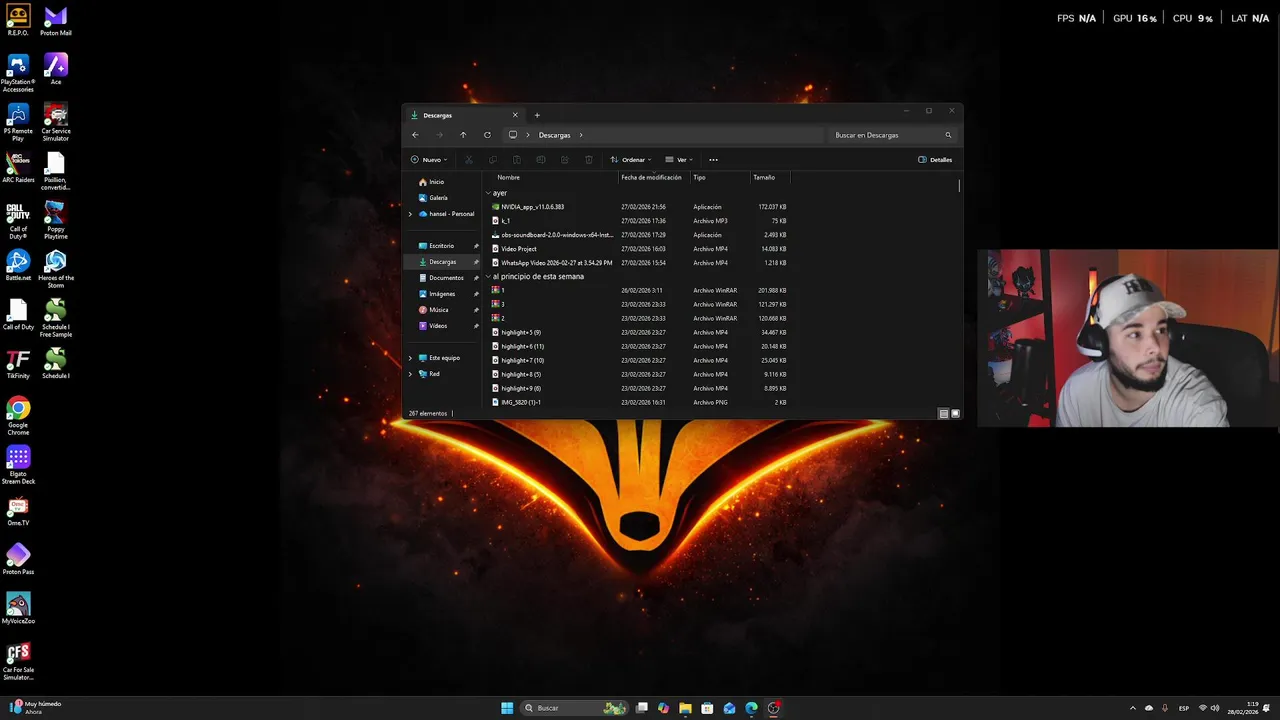1280x720 pixels.
Task: Expand Red in sidebar
Action: (x=410, y=374)
